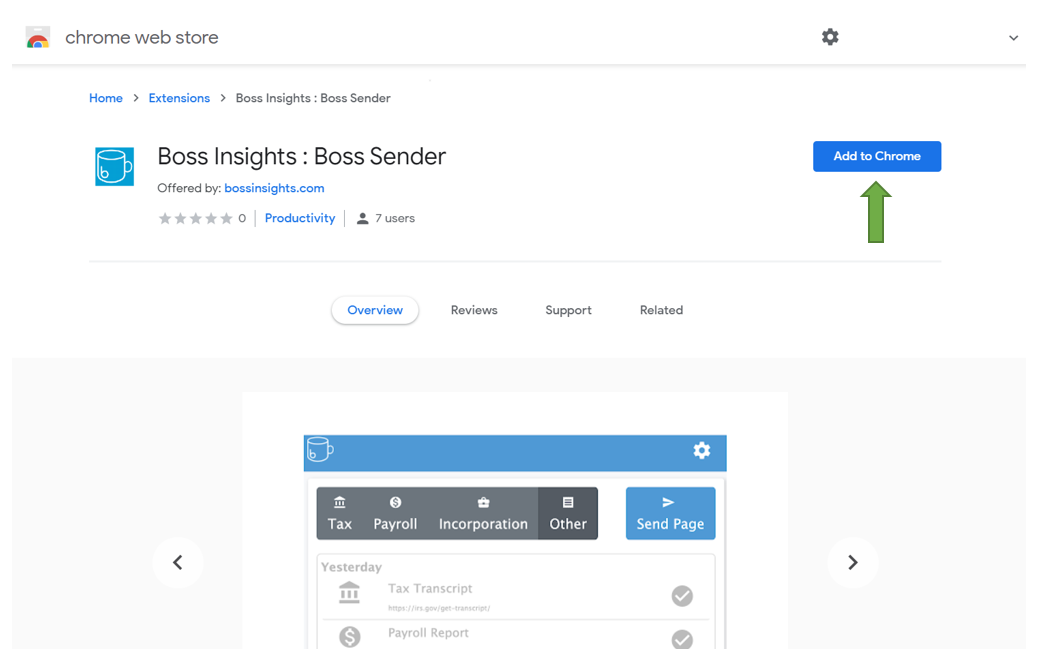The width and height of the screenshot is (1037, 667).
Task: Click the star rating row
Action: (x=195, y=218)
